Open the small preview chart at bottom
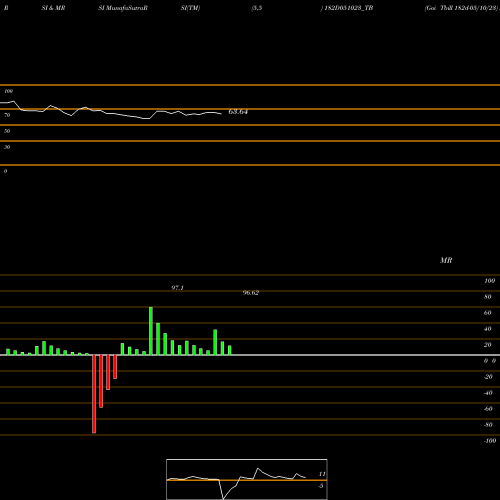This screenshot has width=500, height=500. click(x=247, y=479)
